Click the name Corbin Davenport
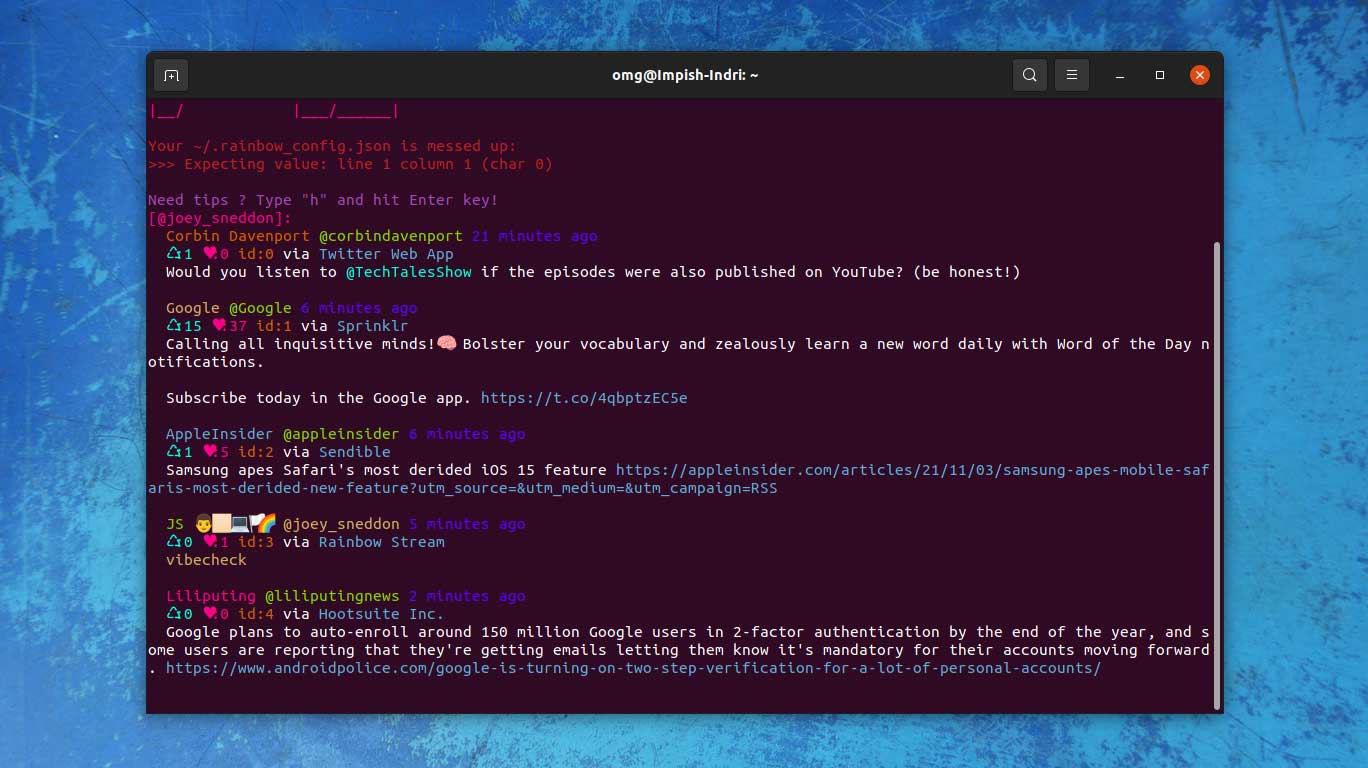The image size is (1368, 768). (238, 236)
